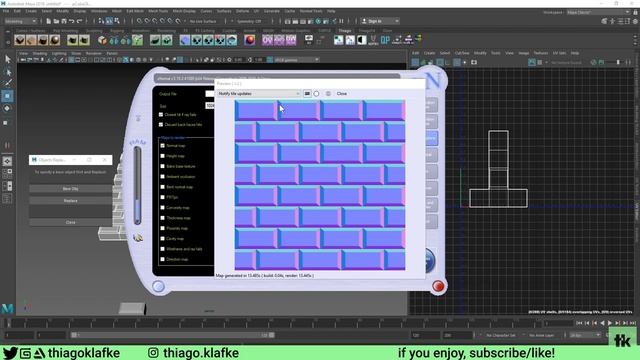The image size is (640, 360).
Task: Enable the Bent normal map checkbox
Action: coord(162,187)
